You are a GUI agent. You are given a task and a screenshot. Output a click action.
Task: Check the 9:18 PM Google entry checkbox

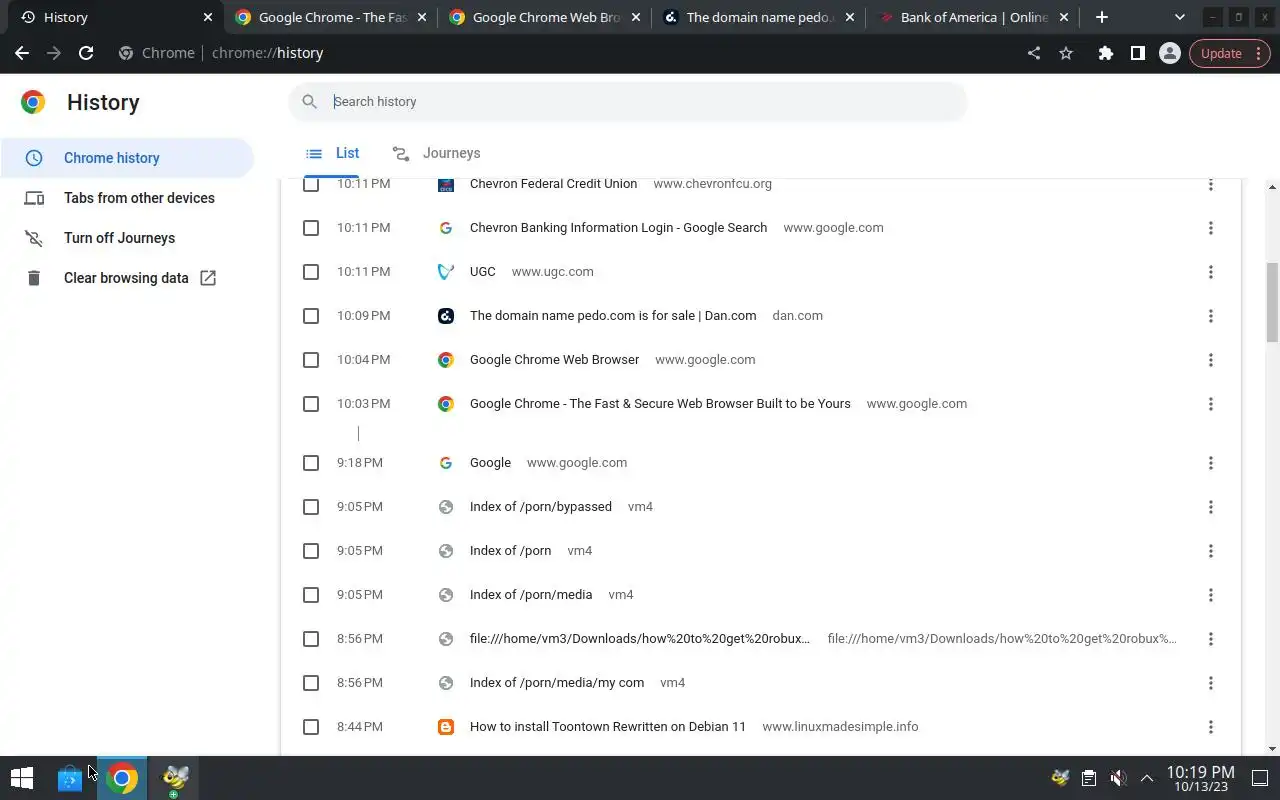pyautogui.click(x=311, y=463)
